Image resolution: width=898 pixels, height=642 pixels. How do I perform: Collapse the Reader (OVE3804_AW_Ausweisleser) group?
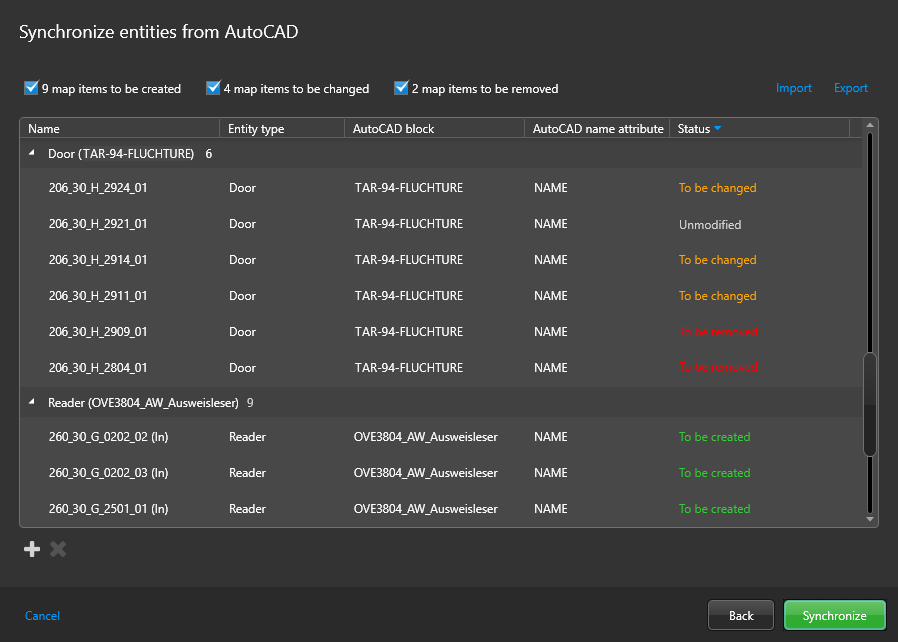click(31, 403)
